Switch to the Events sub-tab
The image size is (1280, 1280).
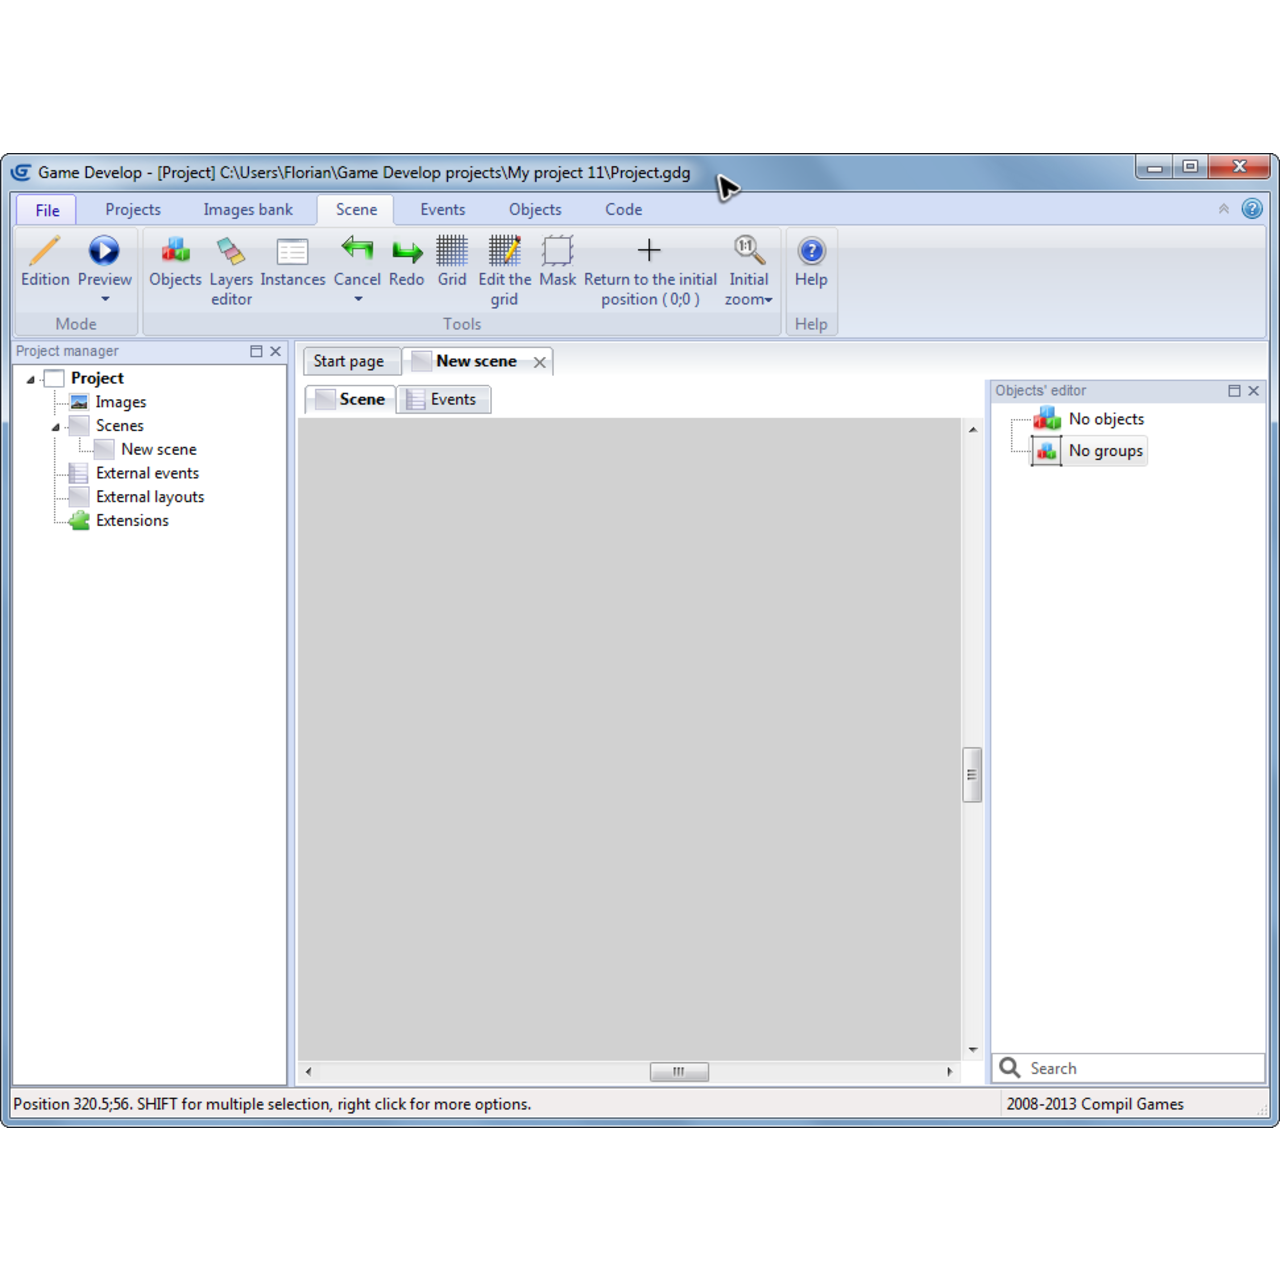coord(443,399)
